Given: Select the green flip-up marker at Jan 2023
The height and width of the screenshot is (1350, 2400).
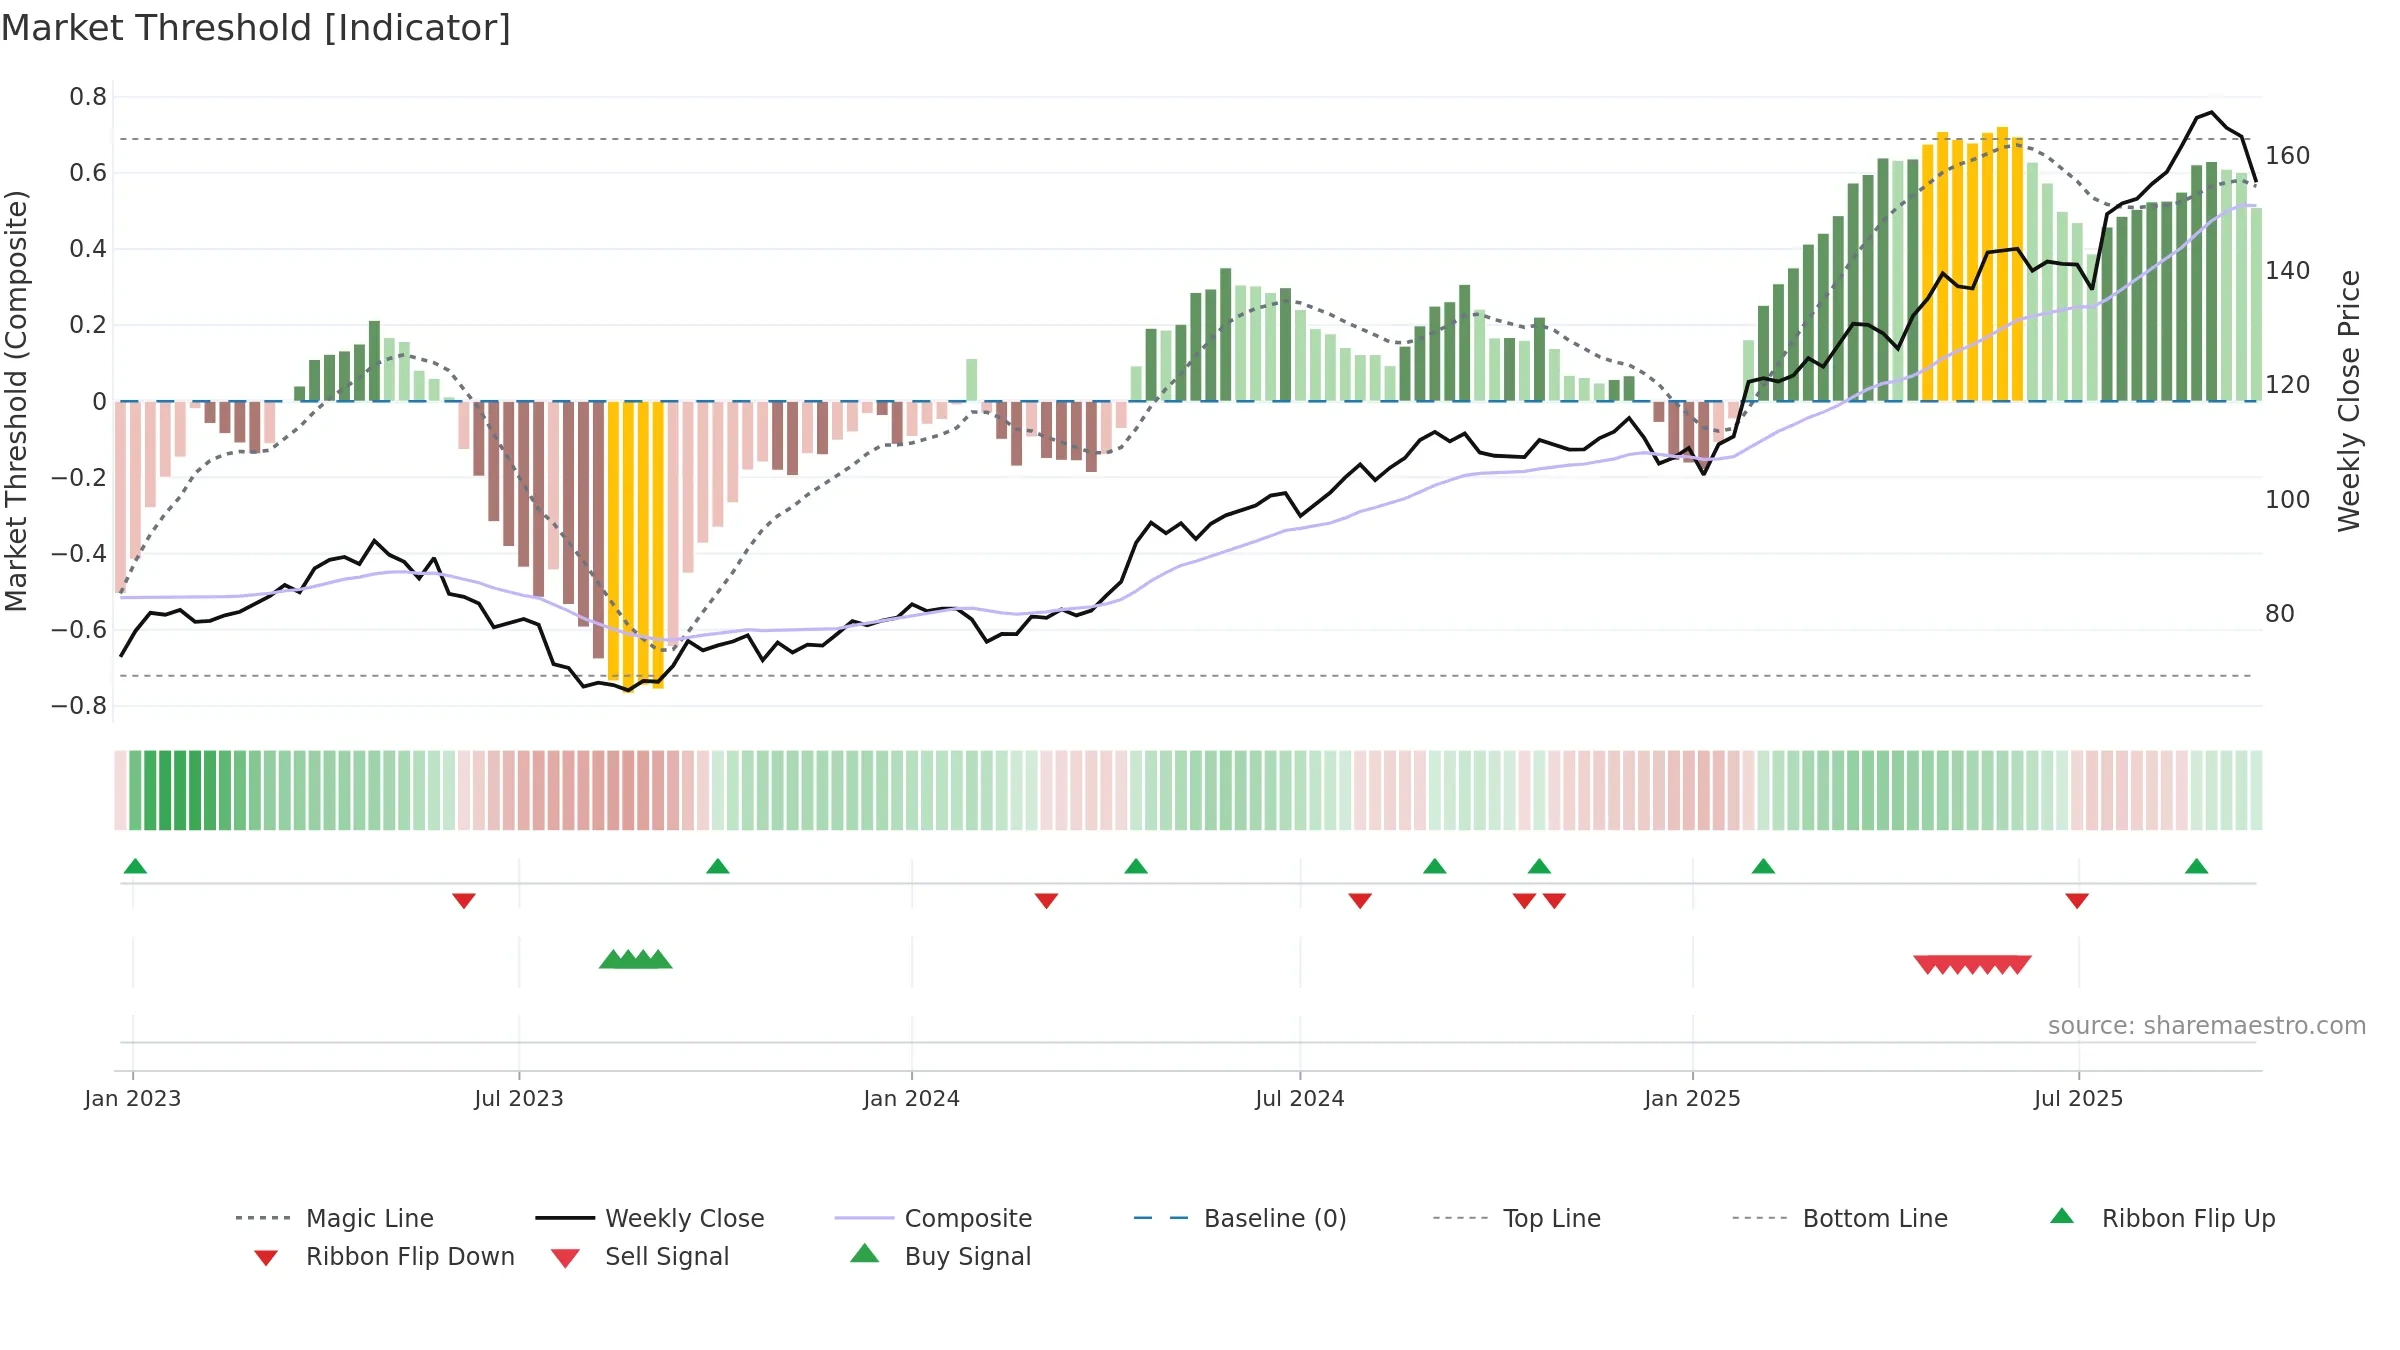Looking at the screenshot, I should point(135,866).
